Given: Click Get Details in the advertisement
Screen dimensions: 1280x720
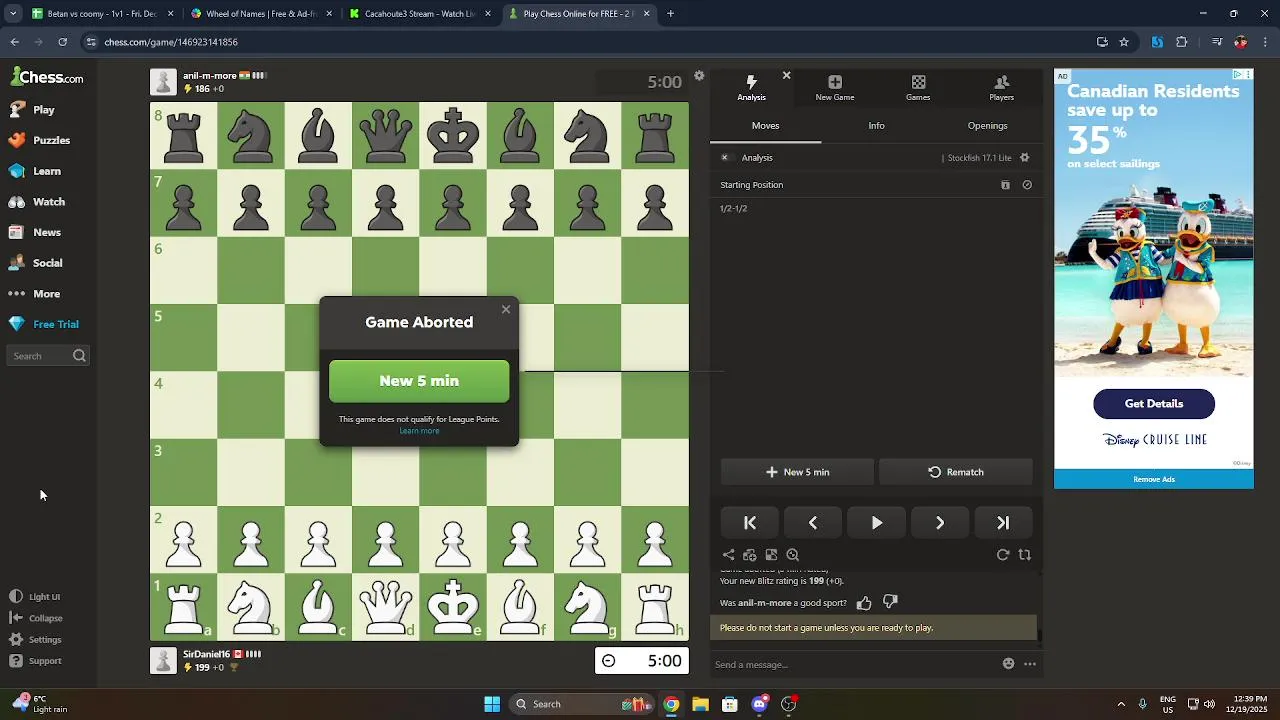Looking at the screenshot, I should pos(1154,404).
